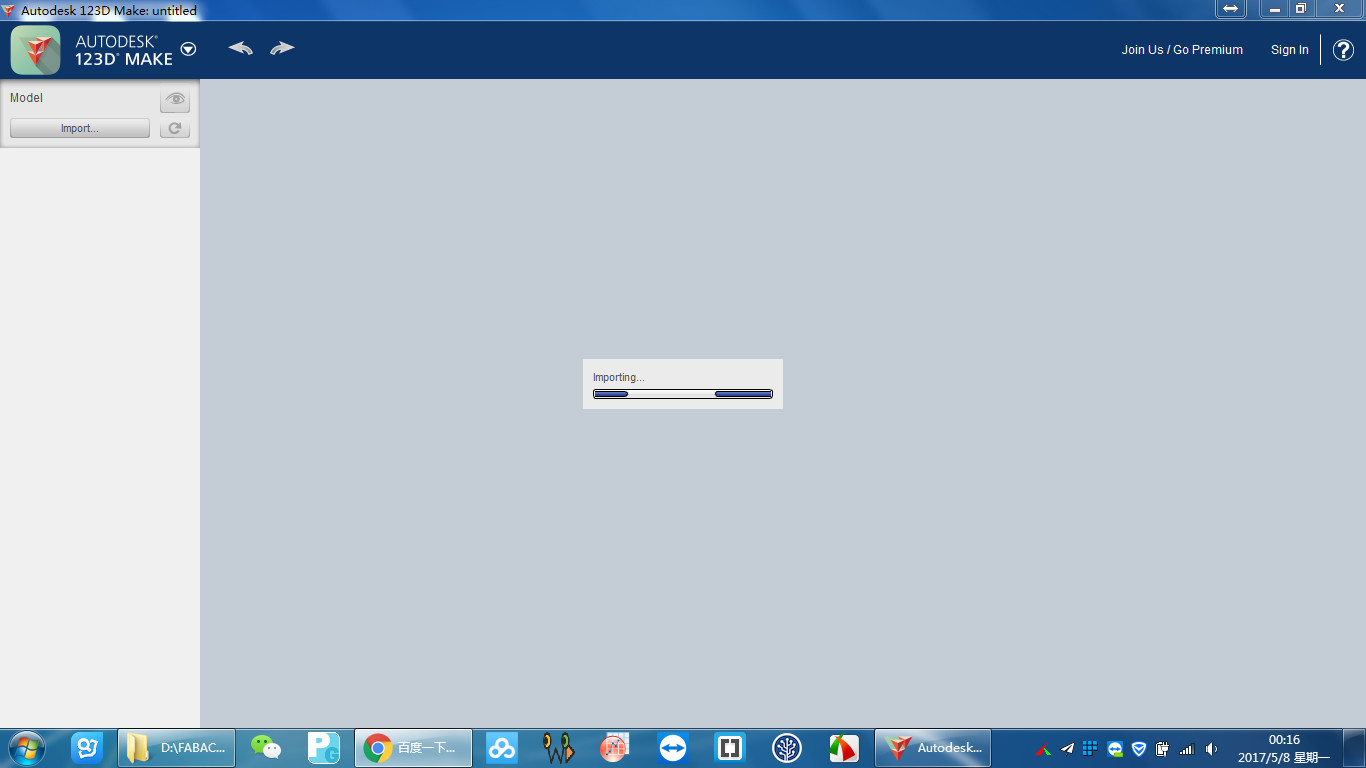Open the 123D Make dropdown menu arrow
The height and width of the screenshot is (768, 1366).
(x=188, y=49)
